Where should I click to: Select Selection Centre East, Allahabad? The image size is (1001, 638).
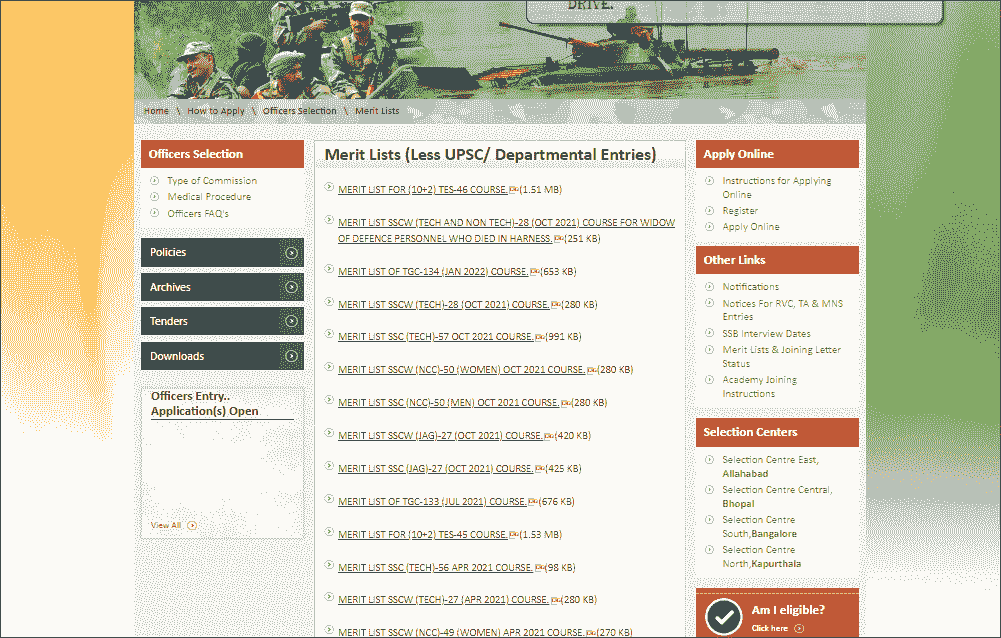point(770,466)
